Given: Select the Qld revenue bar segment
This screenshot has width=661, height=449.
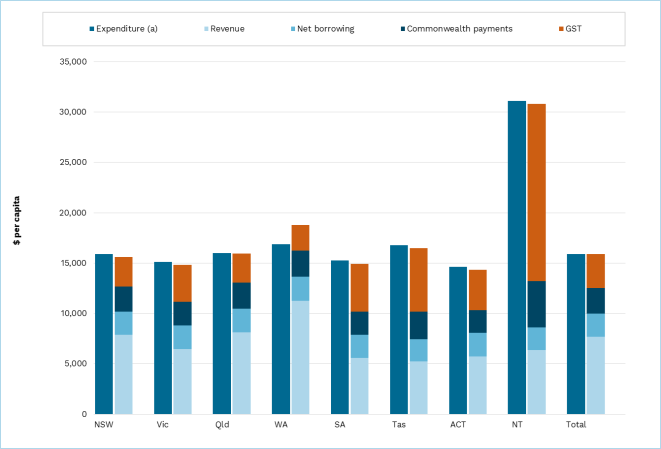Looking at the screenshot, I should tap(242, 373).
